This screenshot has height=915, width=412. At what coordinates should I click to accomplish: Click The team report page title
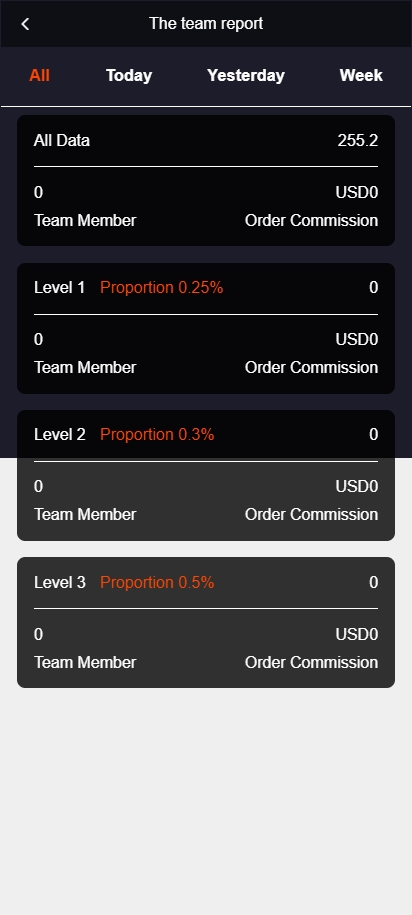pyautogui.click(x=206, y=23)
